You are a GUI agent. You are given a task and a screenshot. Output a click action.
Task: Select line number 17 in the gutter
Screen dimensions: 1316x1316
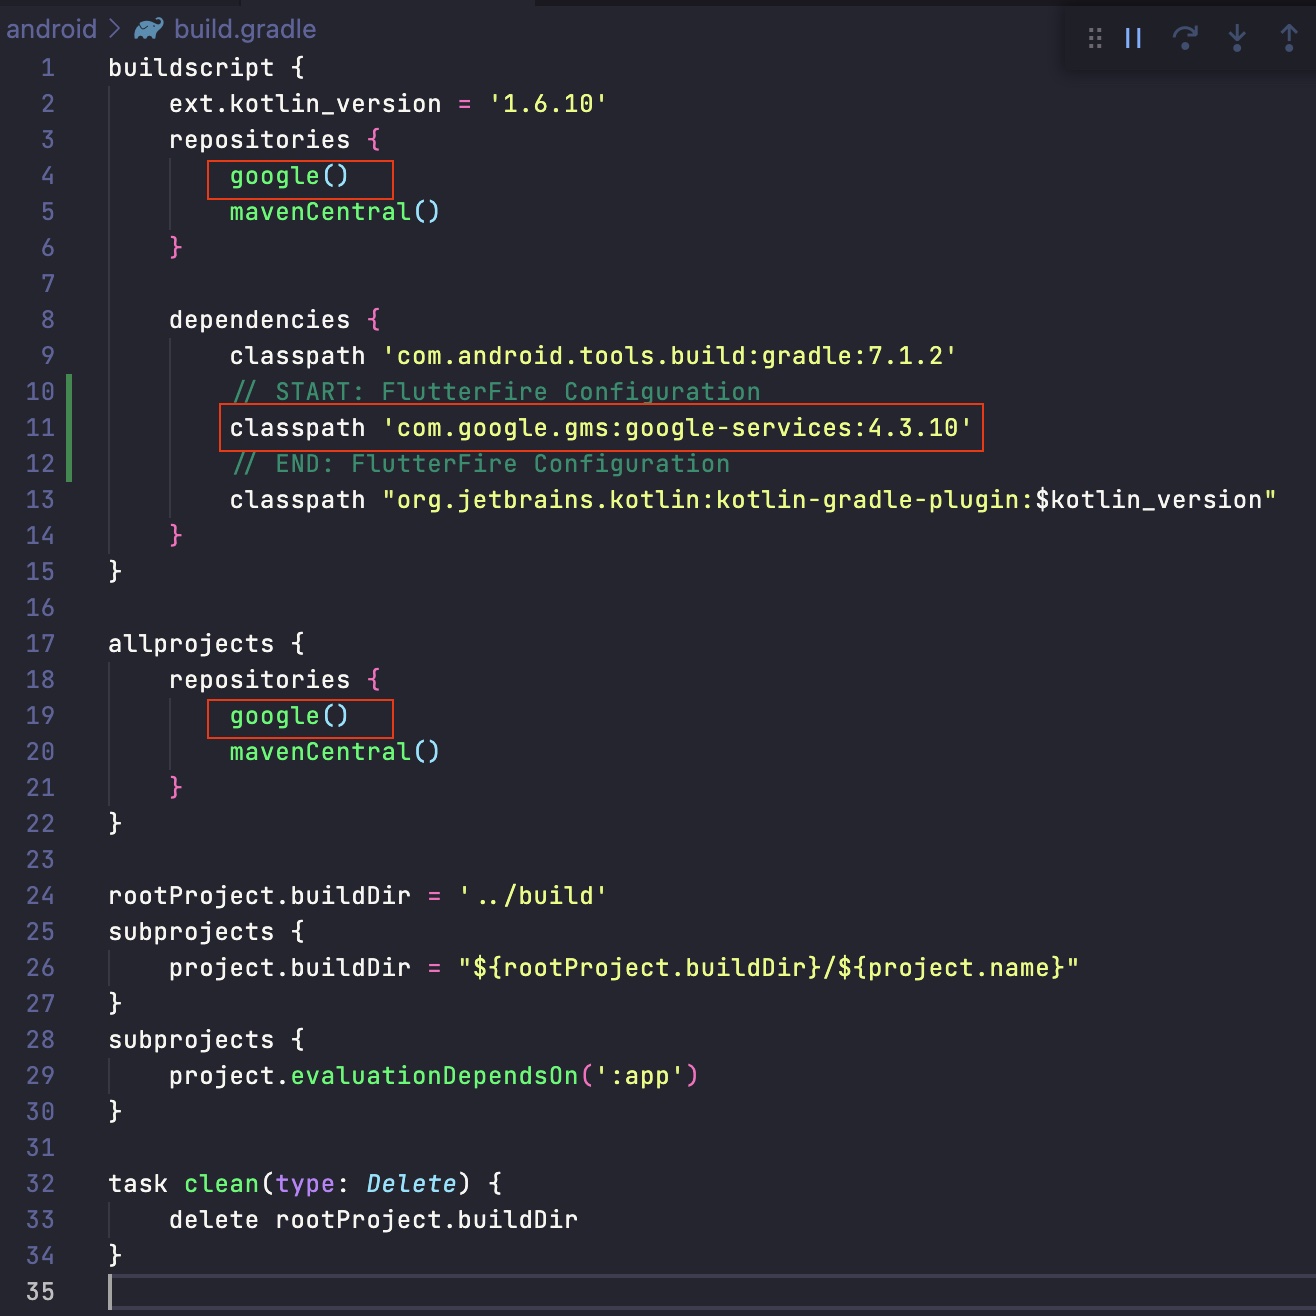click(40, 644)
